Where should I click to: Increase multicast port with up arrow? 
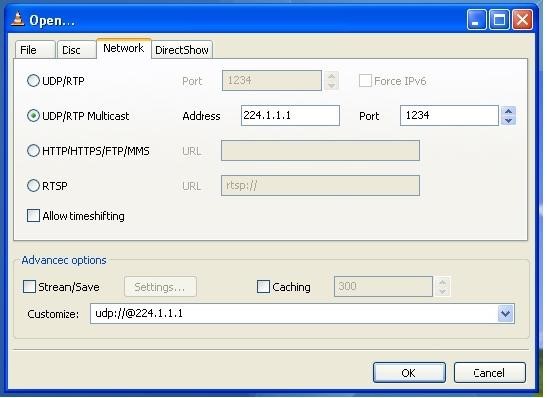coord(508,111)
